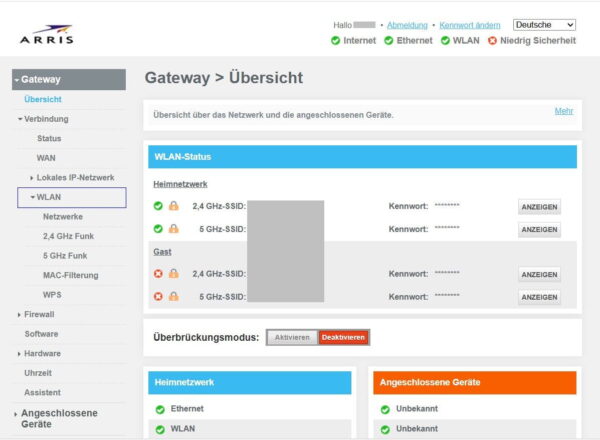This screenshot has width=600, height=440.
Task: Collapse the Gateway menu section
Action: pos(69,80)
